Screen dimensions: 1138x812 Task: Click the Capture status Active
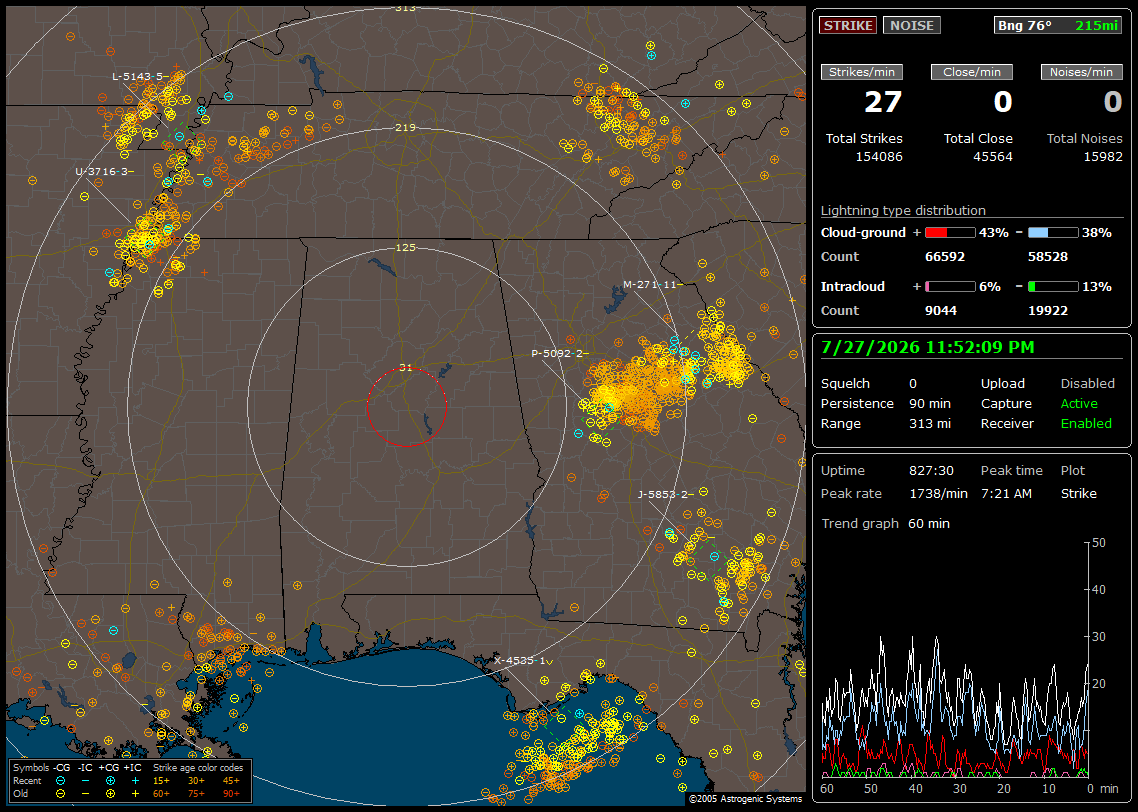coord(1079,403)
